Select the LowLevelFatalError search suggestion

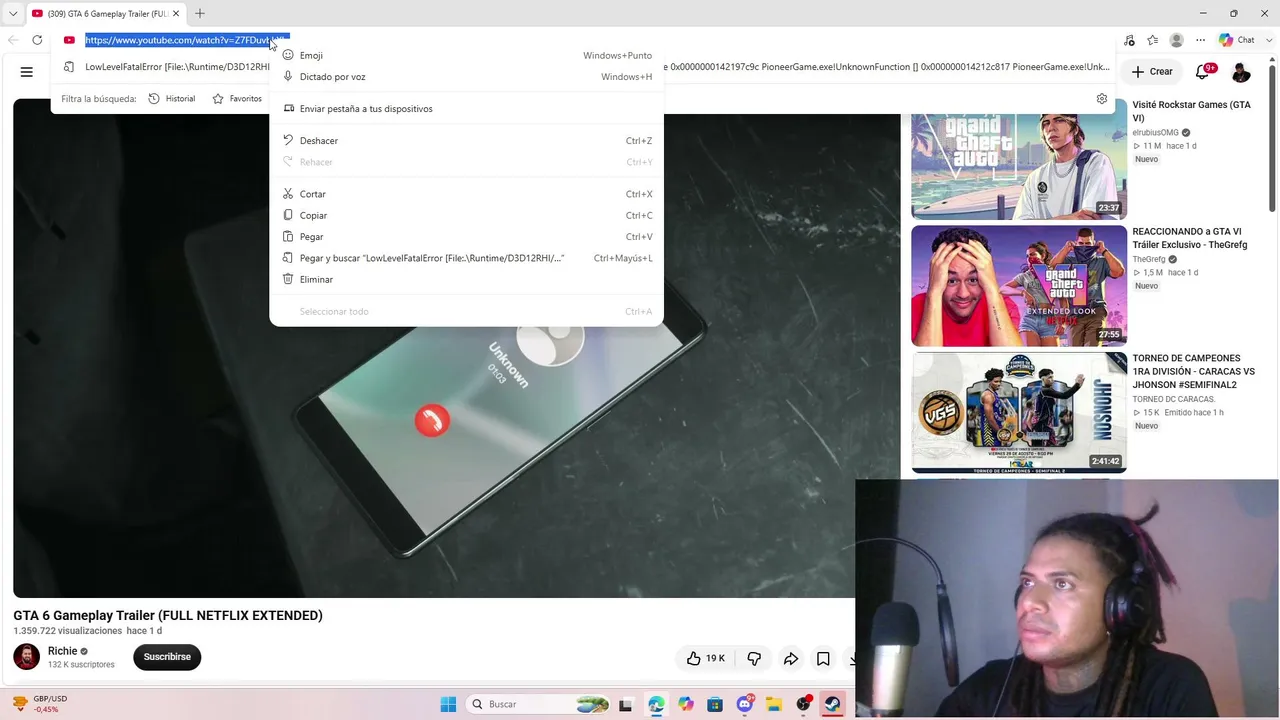(584, 67)
